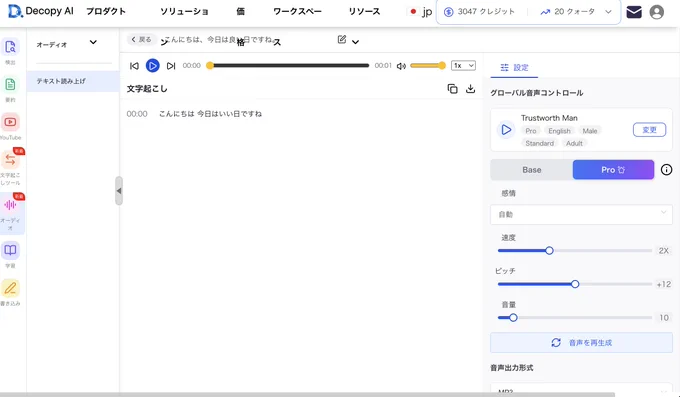Image resolution: width=680 pixels, height=397 pixels.
Task: Download the transcription
Action: pyautogui.click(x=471, y=89)
